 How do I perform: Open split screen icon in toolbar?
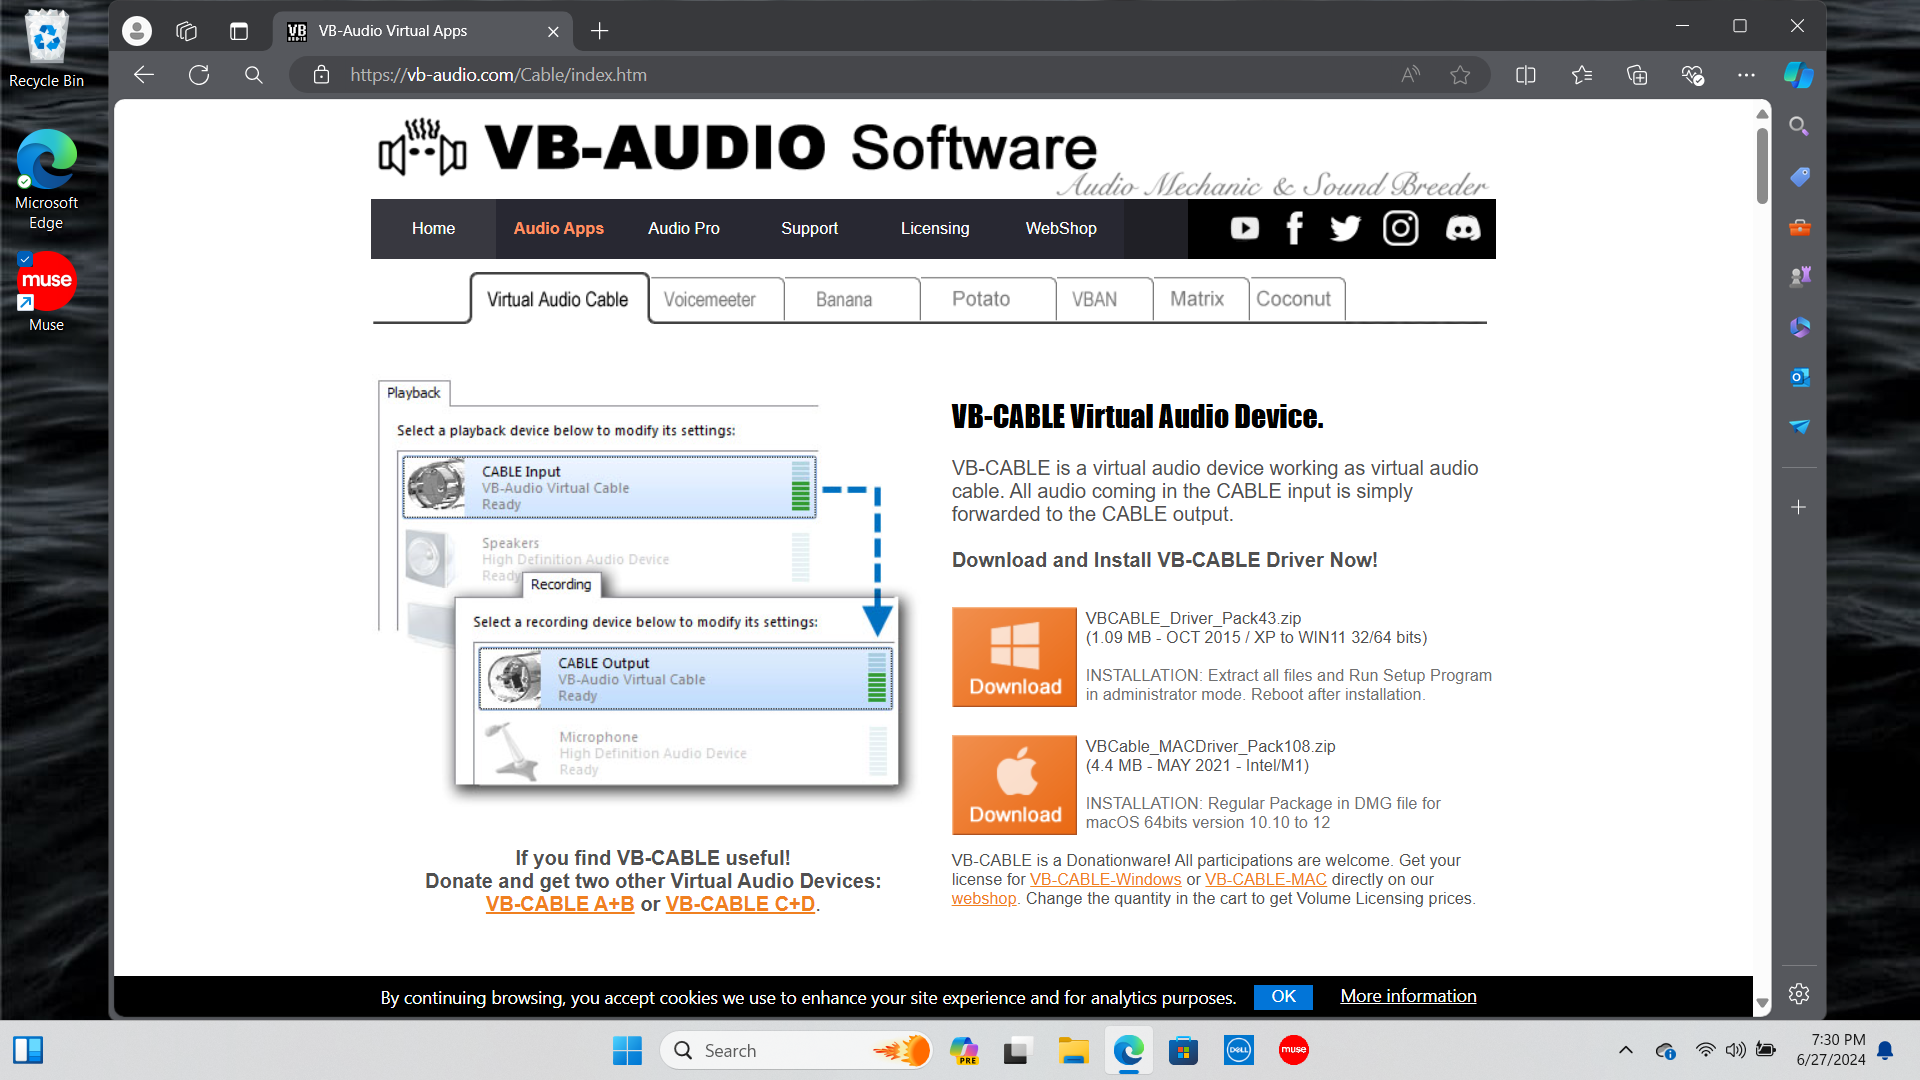pyautogui.click(x=1526, y=75)
